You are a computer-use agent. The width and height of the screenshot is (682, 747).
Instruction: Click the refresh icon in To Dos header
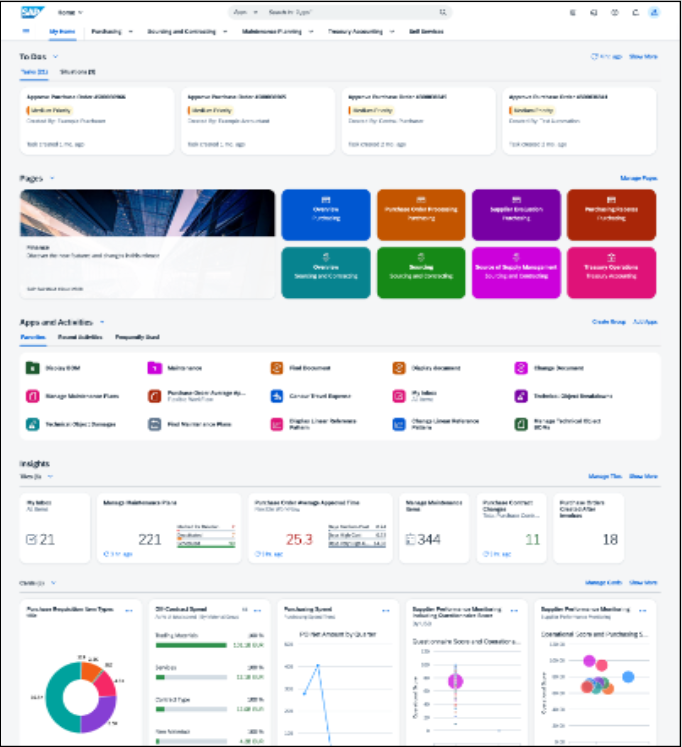594,56
